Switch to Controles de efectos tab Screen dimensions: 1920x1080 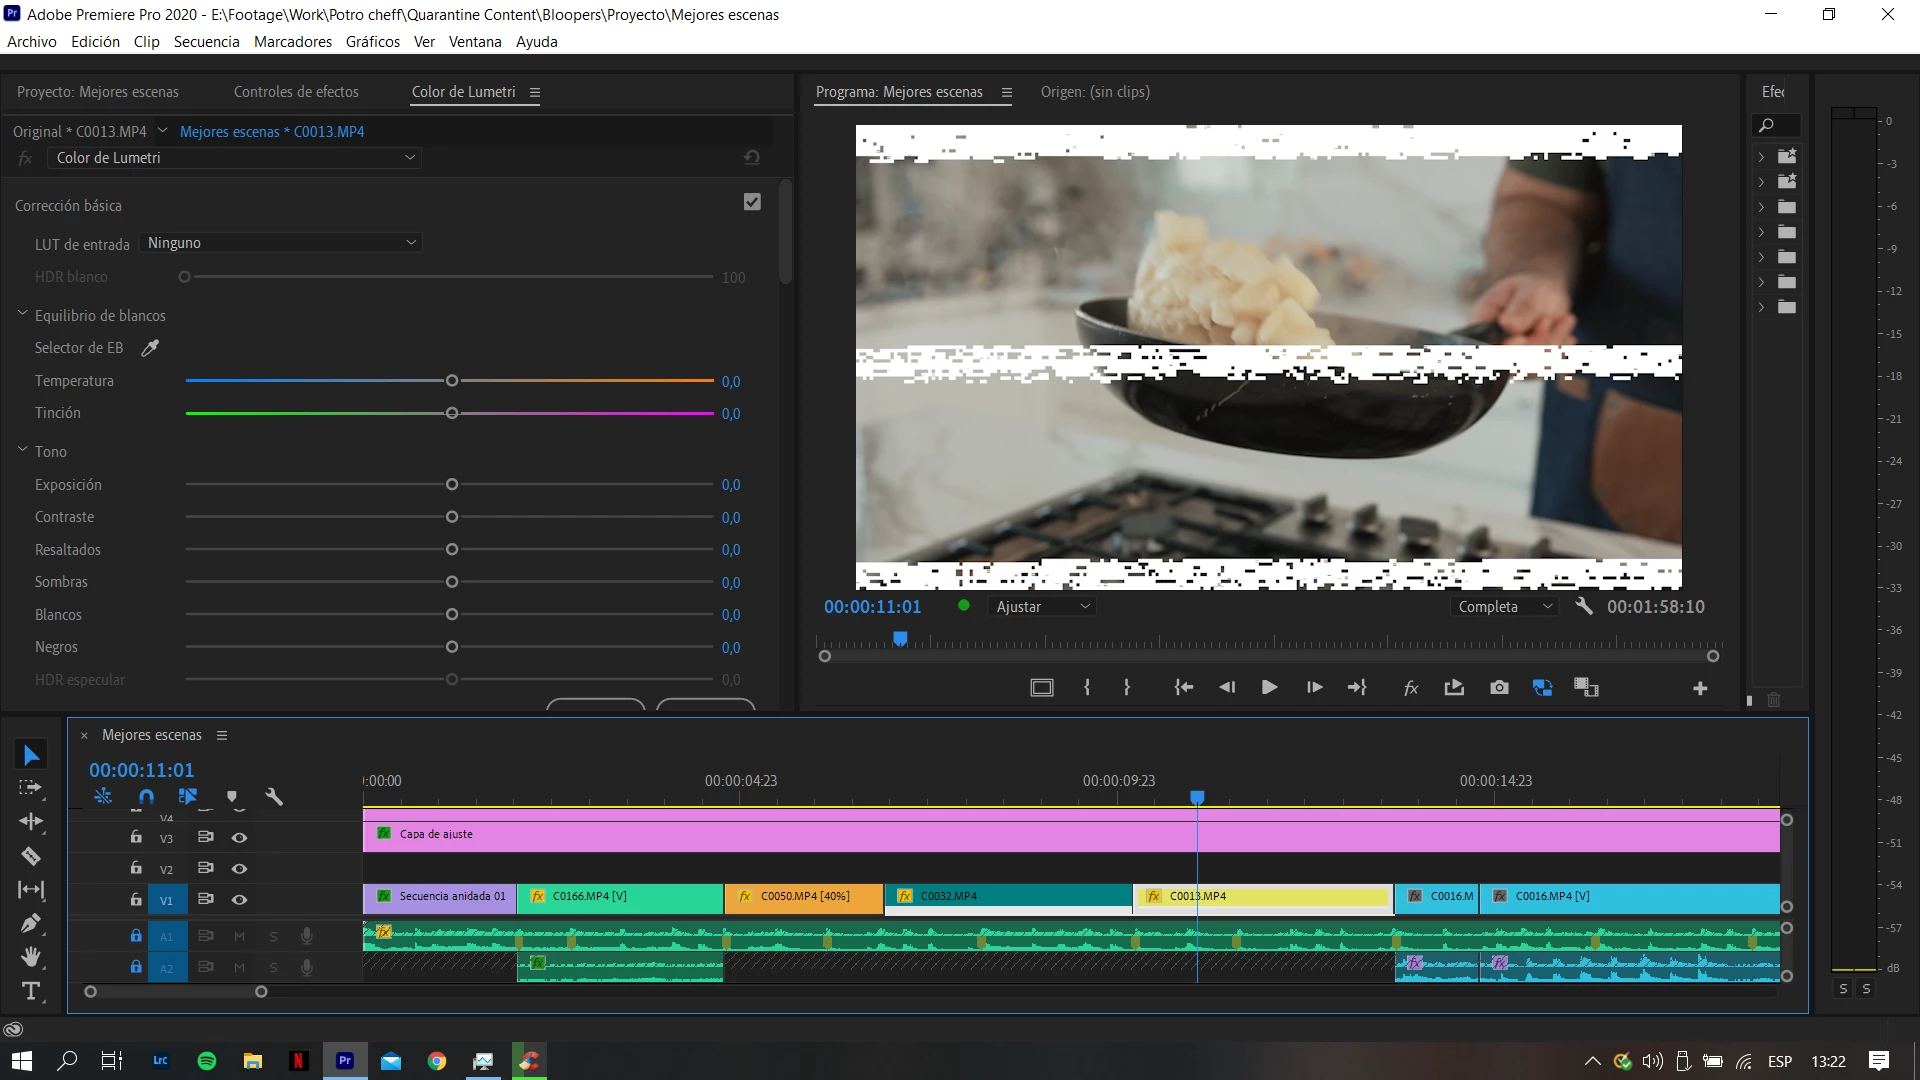296,92
